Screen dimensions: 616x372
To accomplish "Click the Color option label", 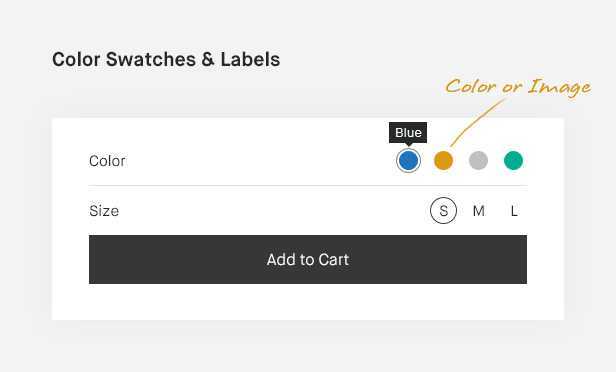I will 107,161.
